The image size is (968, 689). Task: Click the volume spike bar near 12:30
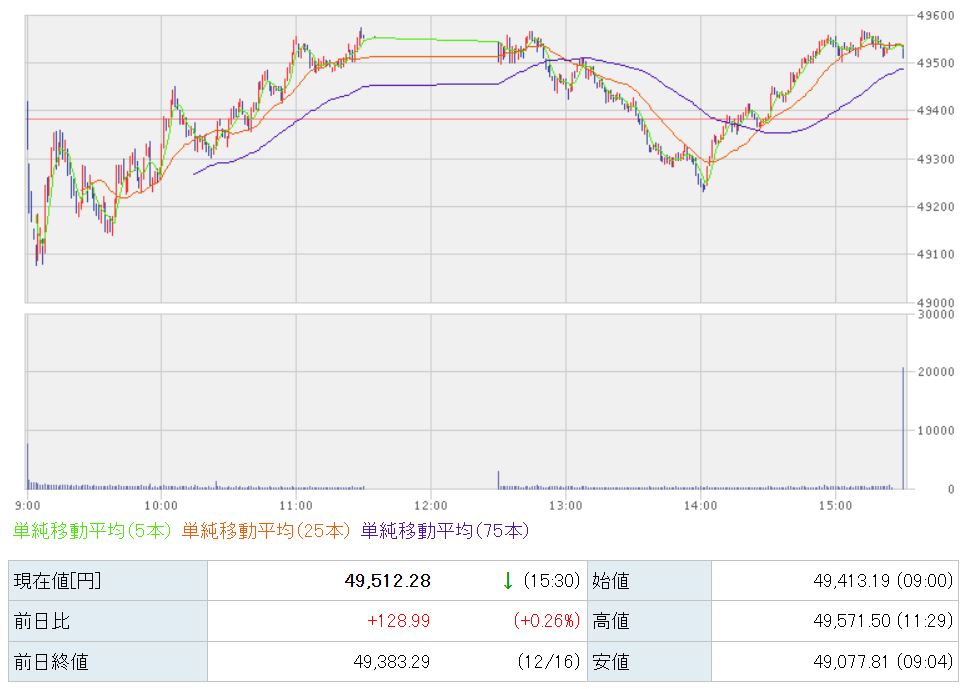pos(498,479)
